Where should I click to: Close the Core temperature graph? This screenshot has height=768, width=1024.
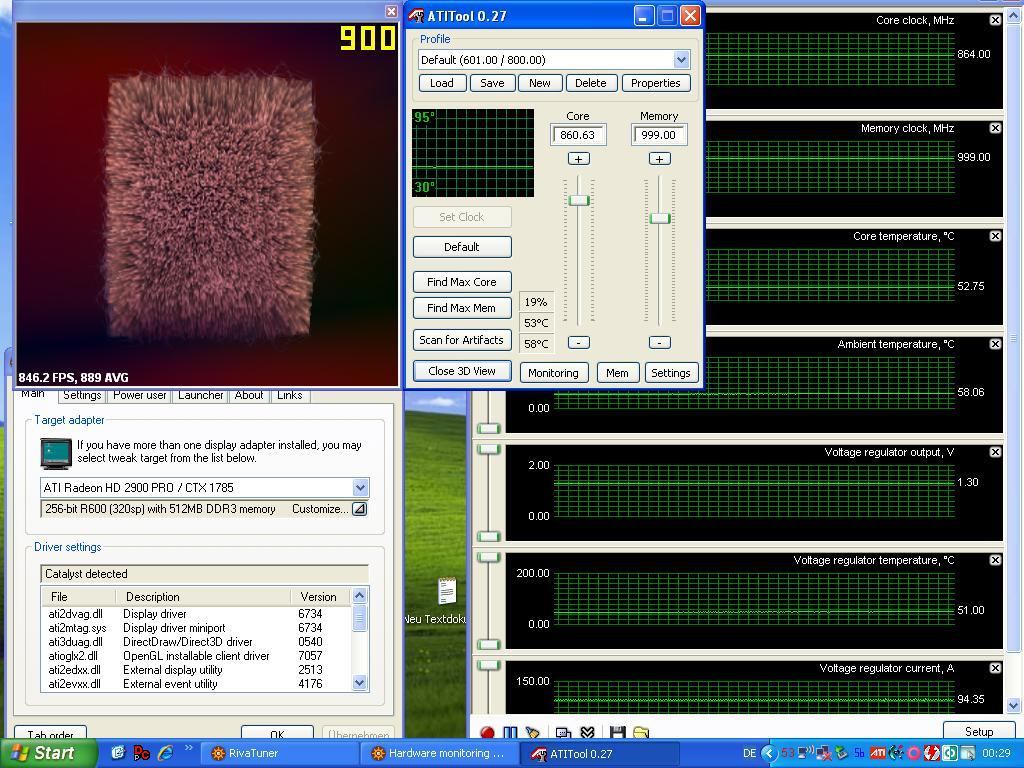pos(995,236)
